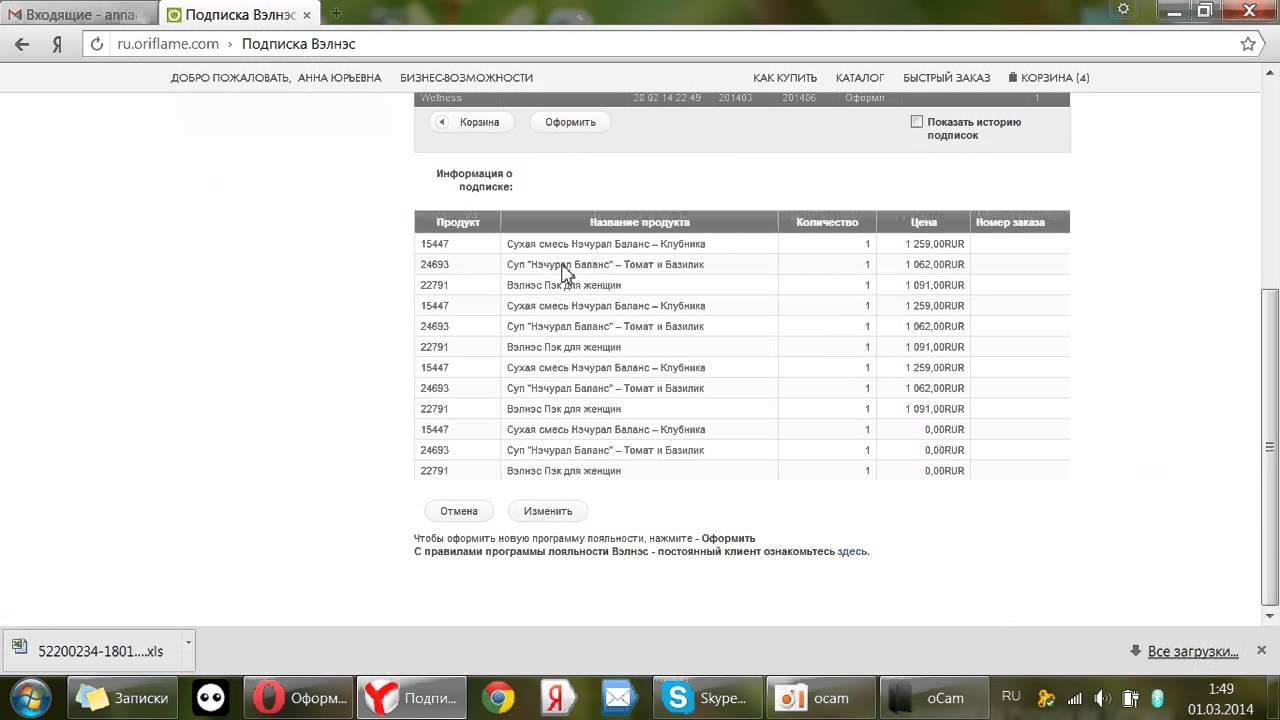Switch to Skype in the taskbar
1280x720 pixels.
coord(706,698)
